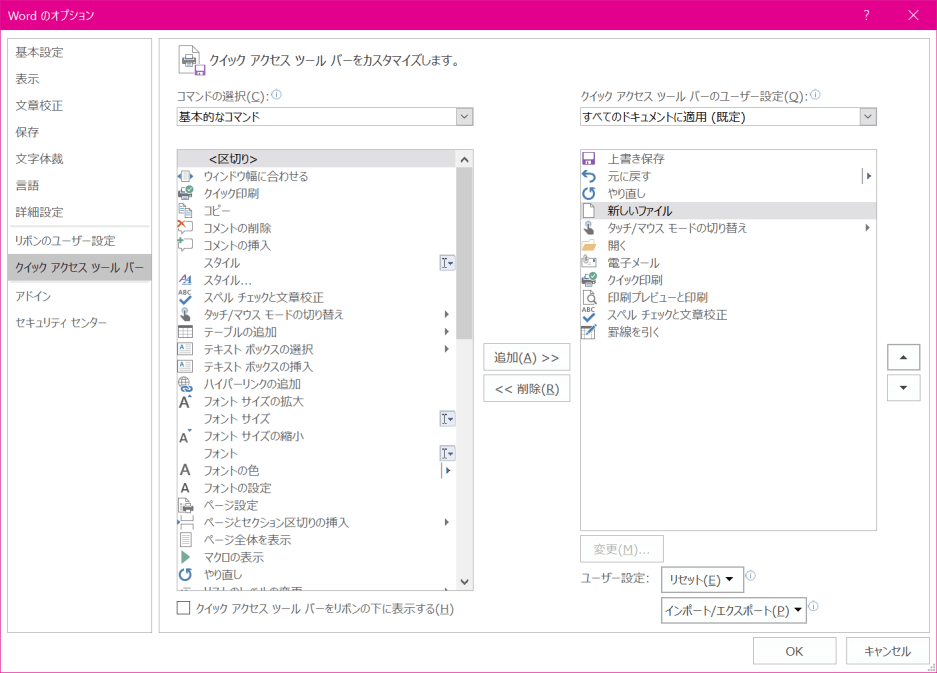Viewport: 937px width, 673px height.
Task: Choose コメントの挿入 icon in list
Action: point(186,245)
